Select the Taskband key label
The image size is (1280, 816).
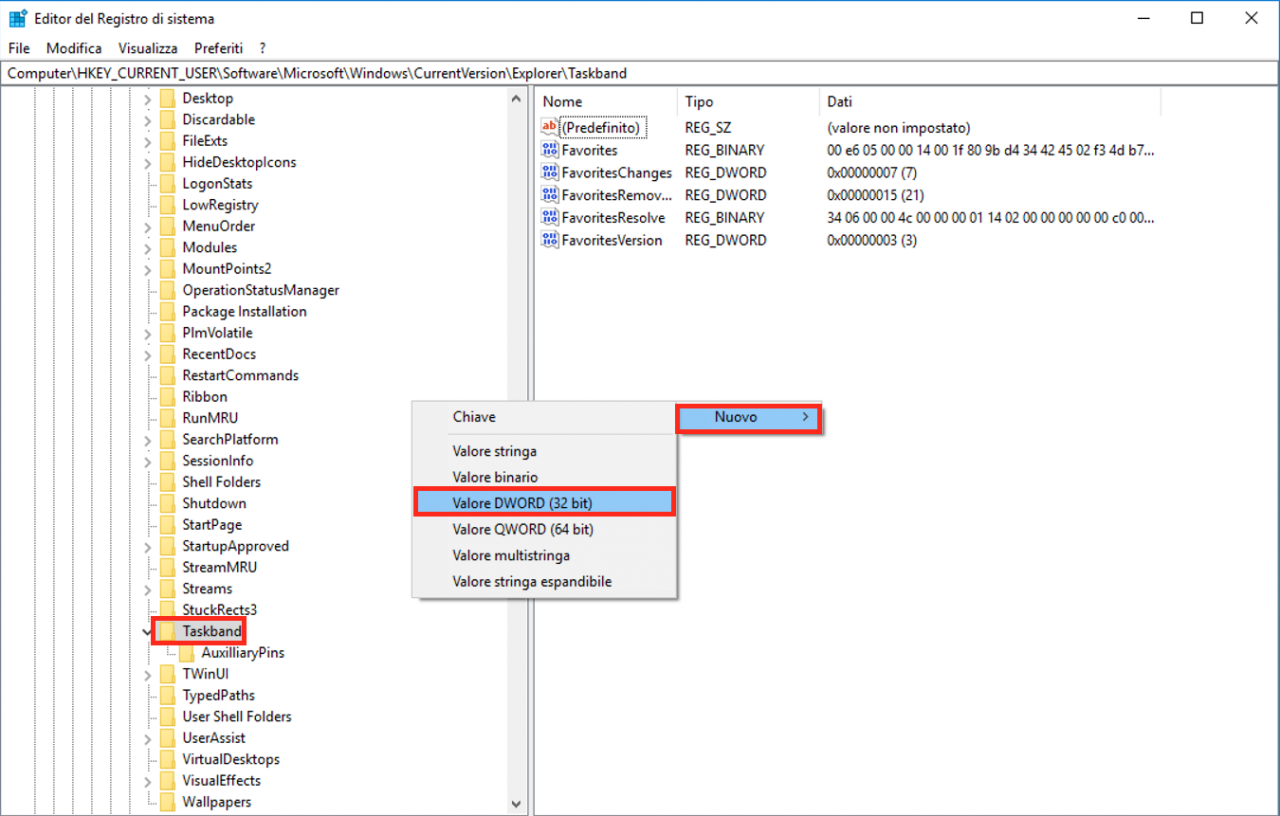point(212,631)
